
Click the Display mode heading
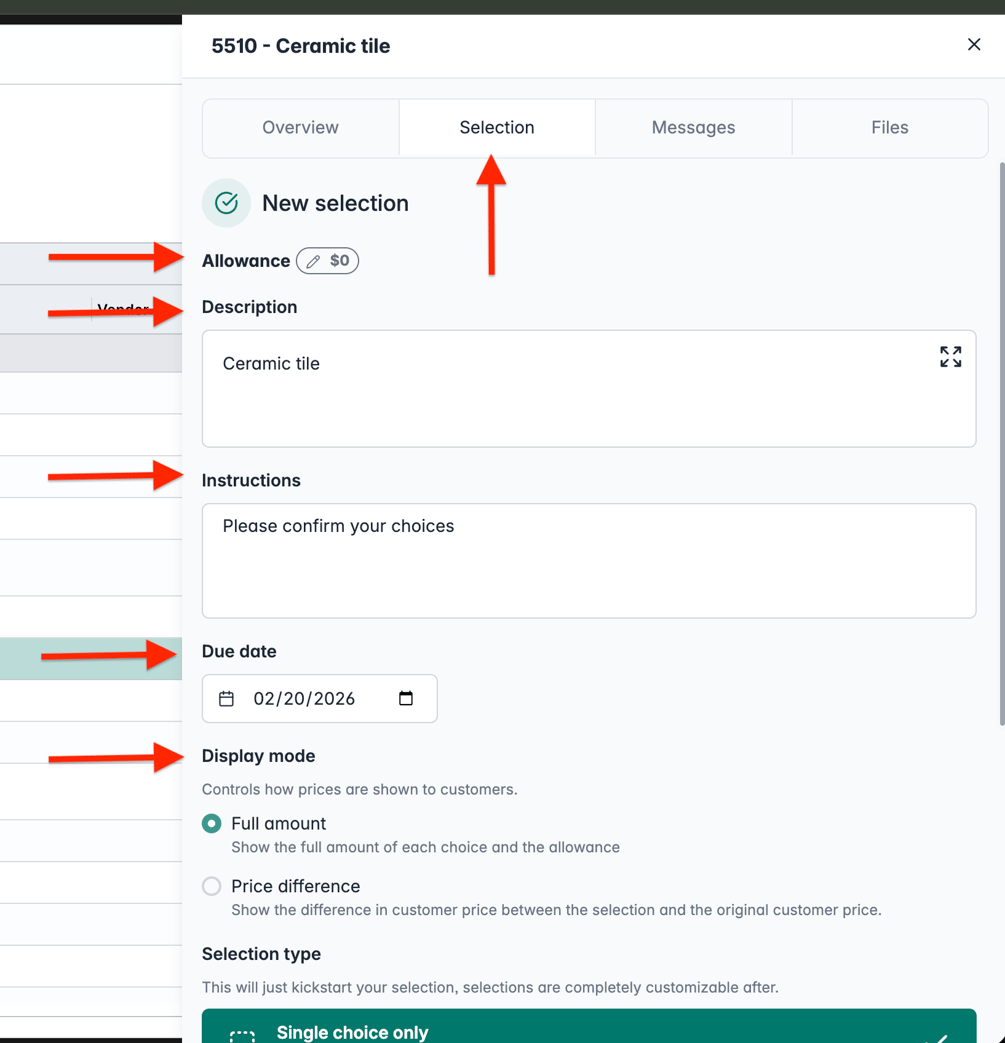coord(258,756)
